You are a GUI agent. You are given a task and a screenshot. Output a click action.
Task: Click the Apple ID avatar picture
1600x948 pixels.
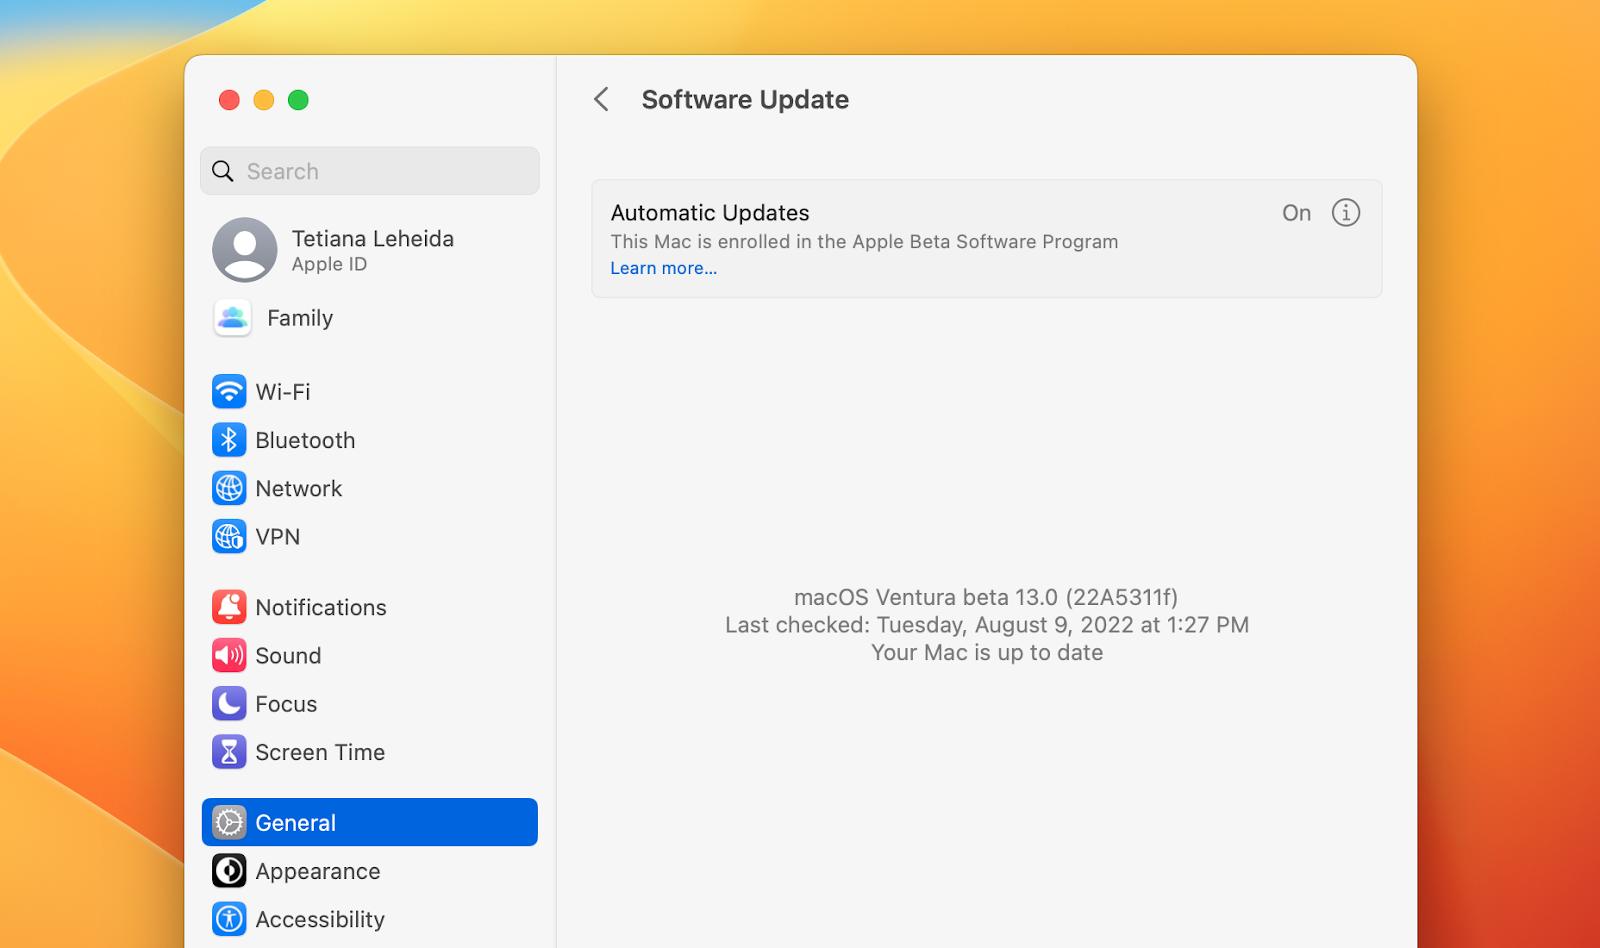click(245, 250)
